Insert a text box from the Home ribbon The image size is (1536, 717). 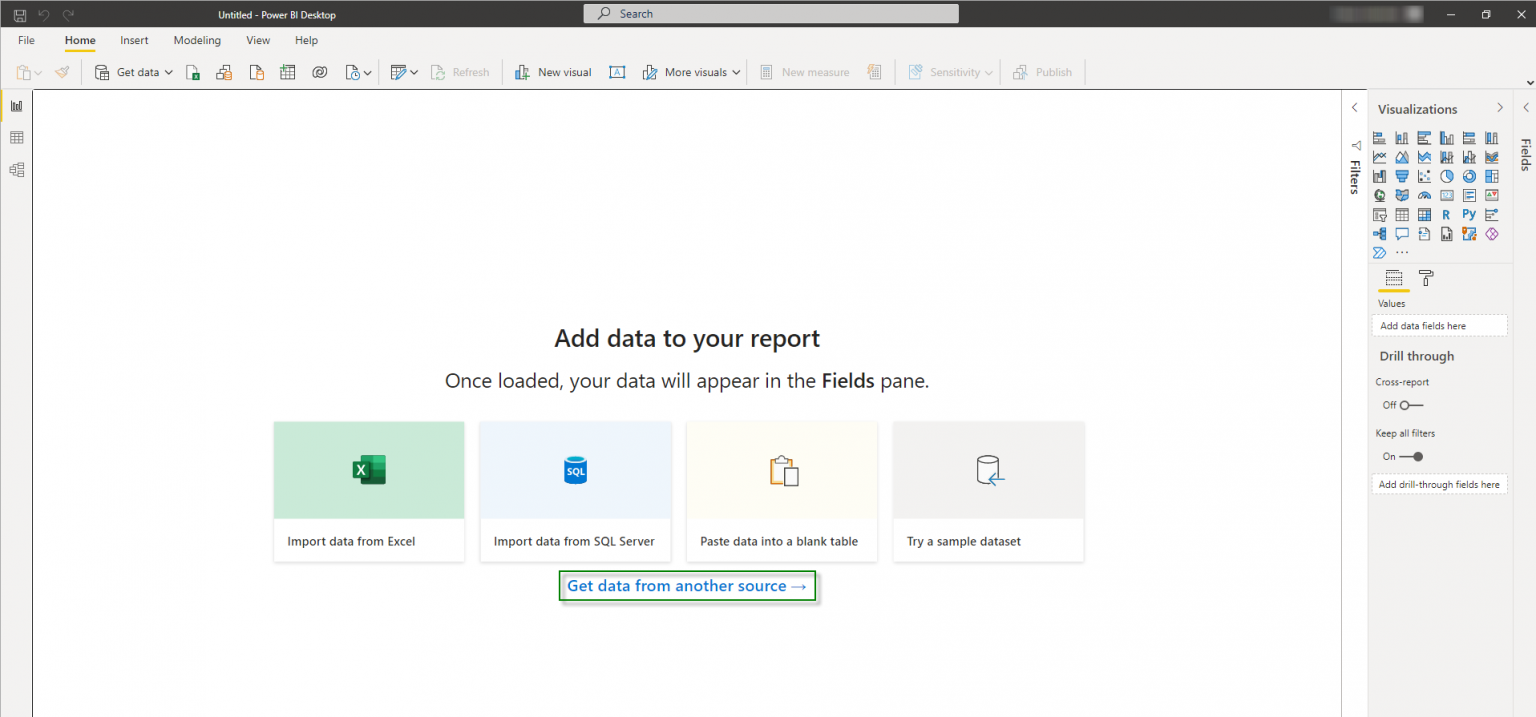tap(617, 71)
